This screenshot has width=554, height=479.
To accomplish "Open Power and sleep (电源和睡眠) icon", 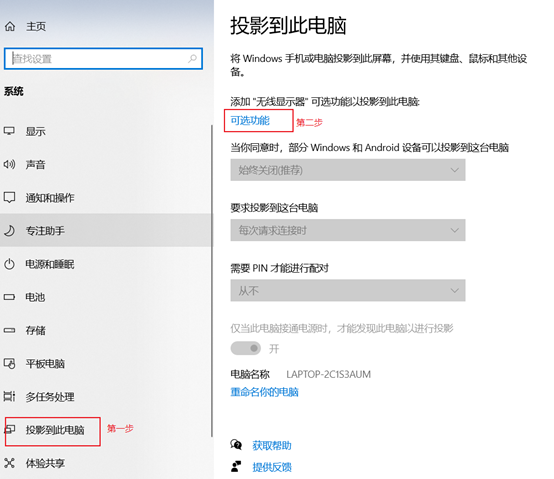I will [9, 264].
